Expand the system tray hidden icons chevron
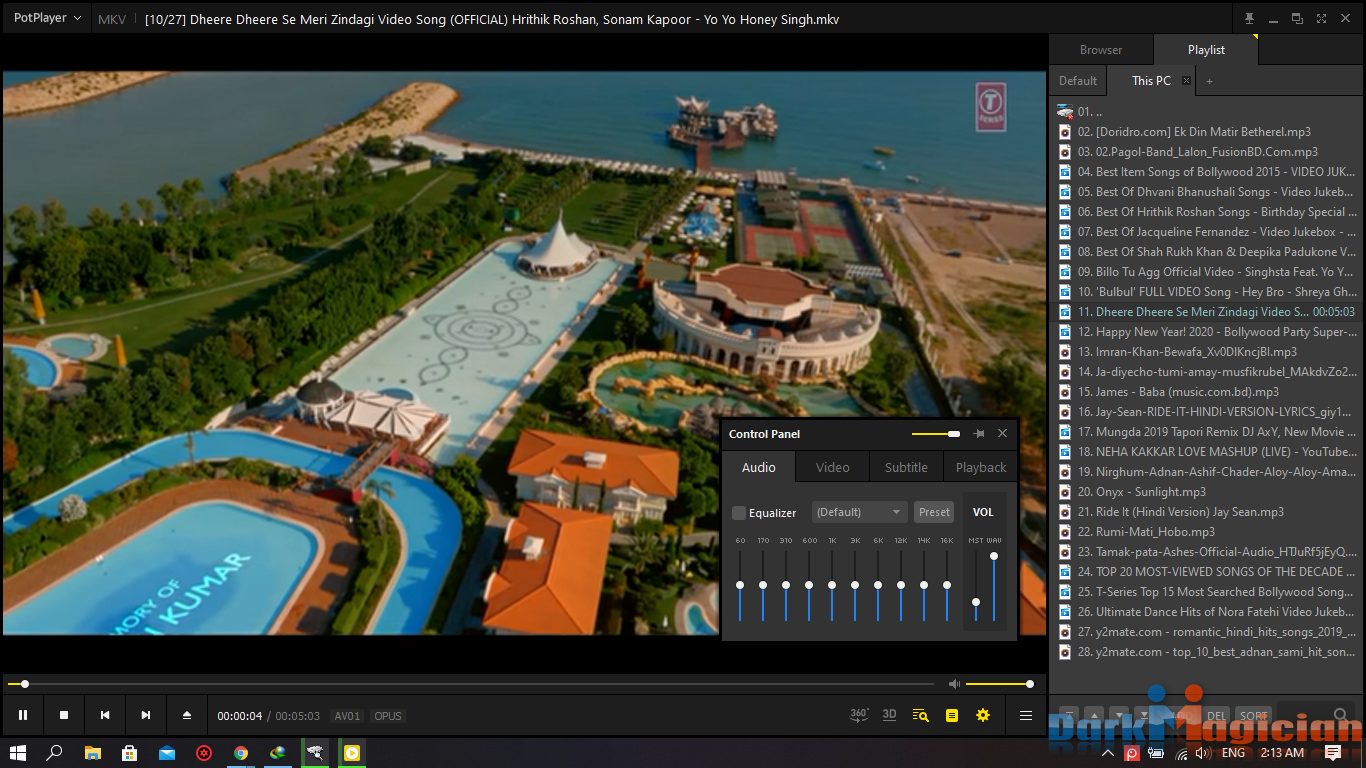The image size is (1366, 768). 1109,753
